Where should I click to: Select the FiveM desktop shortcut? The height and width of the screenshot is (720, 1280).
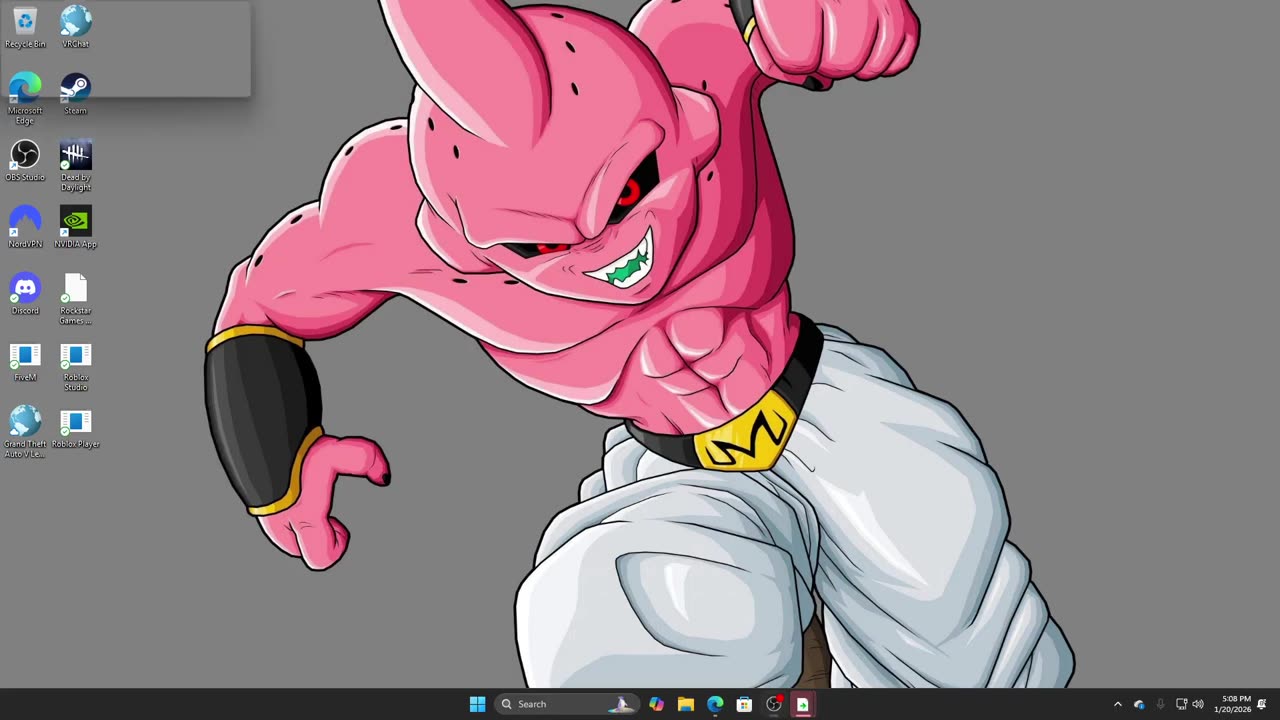(25, 361)
